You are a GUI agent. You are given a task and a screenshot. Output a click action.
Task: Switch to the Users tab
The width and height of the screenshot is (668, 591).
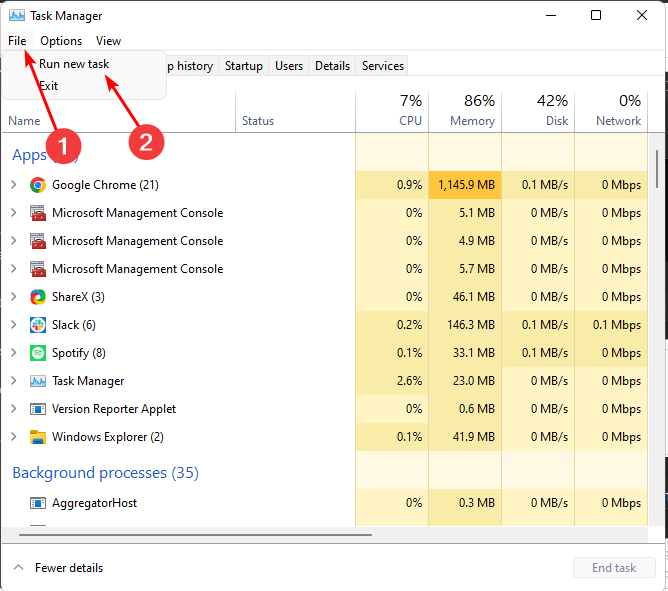point(289,66)
